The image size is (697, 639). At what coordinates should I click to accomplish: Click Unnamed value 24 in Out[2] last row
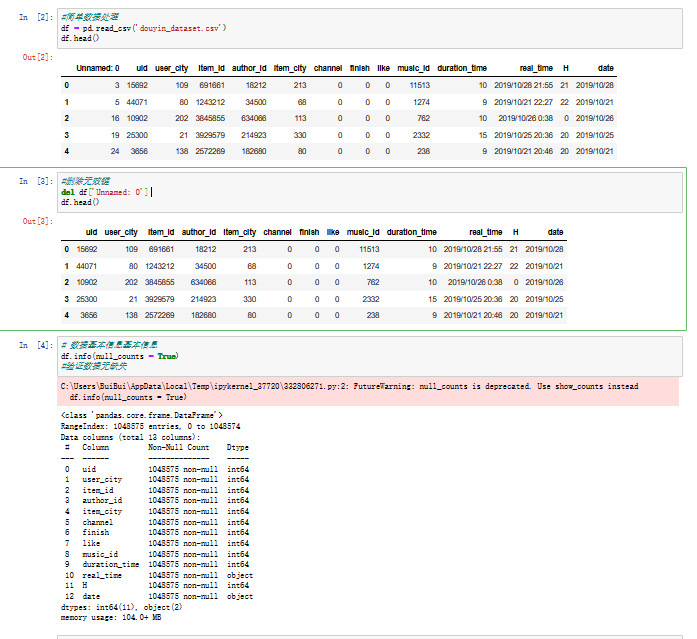point(115,151)
